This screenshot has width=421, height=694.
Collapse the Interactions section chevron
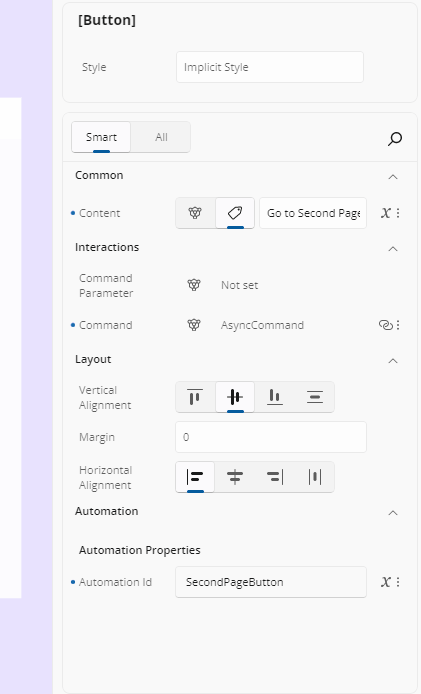coord(393,249)
